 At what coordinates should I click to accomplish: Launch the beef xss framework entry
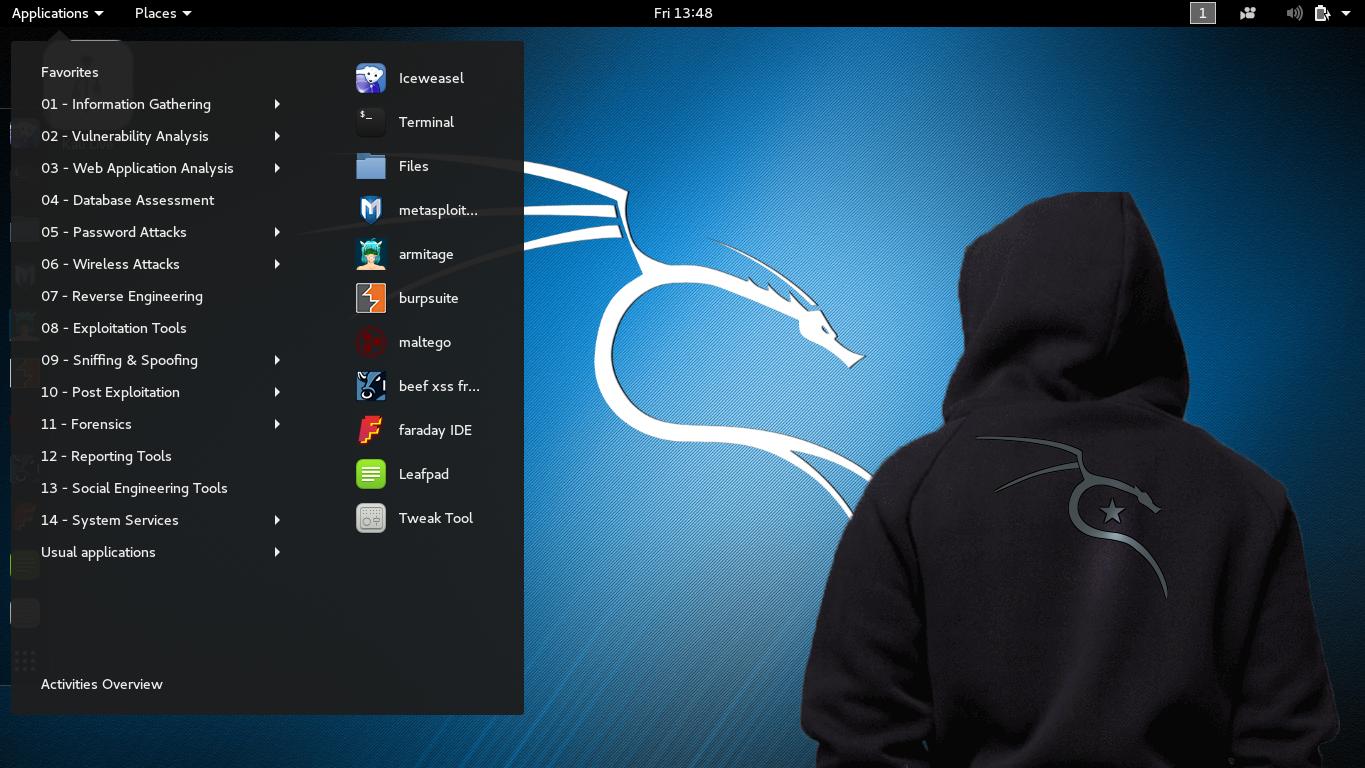418,386
